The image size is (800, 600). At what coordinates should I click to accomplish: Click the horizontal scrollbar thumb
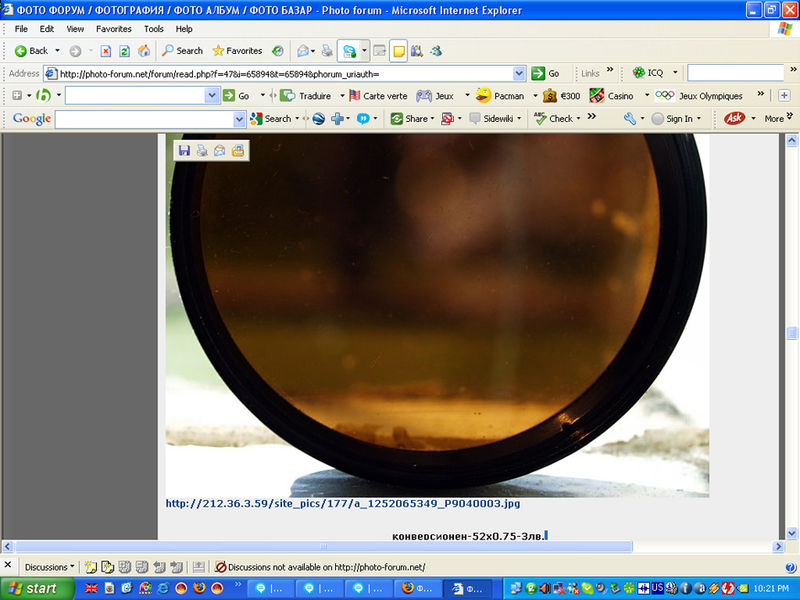[322, 547]
